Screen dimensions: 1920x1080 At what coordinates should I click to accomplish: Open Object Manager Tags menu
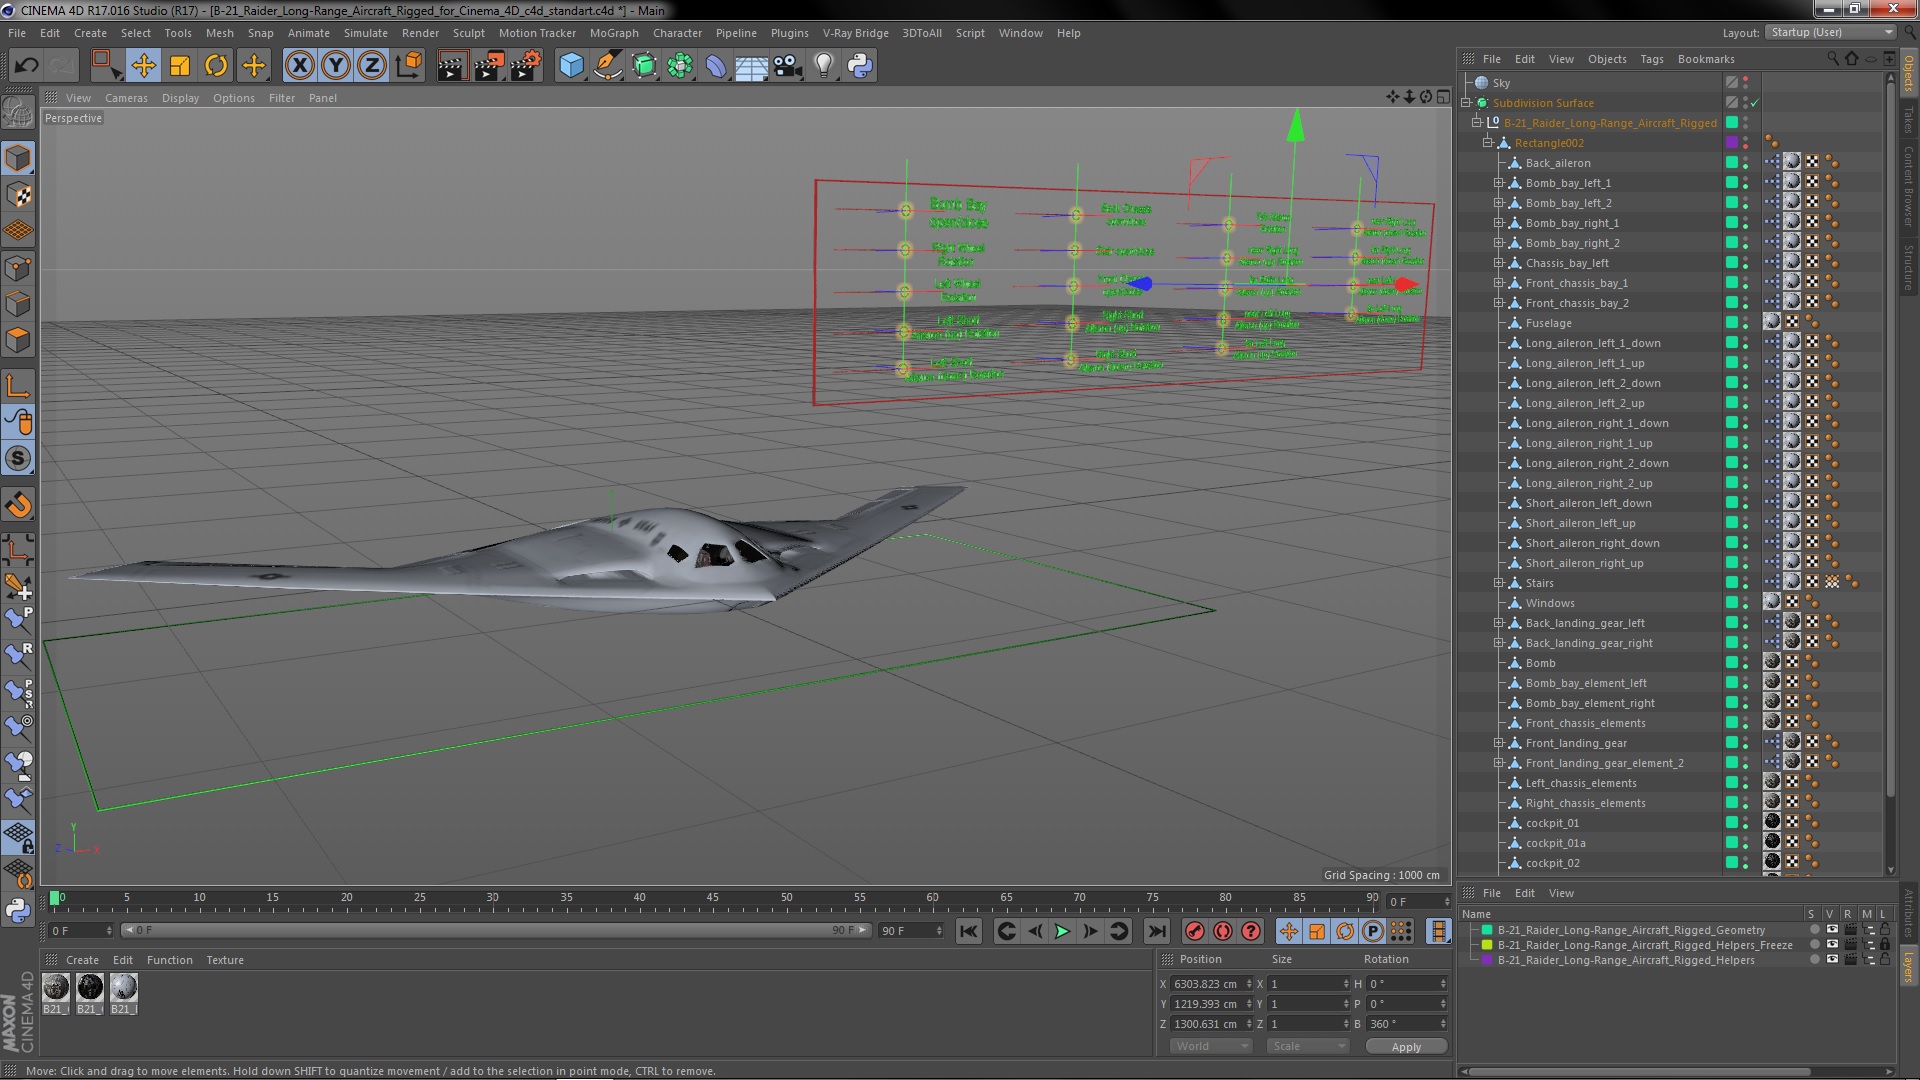coord(1651,59)
